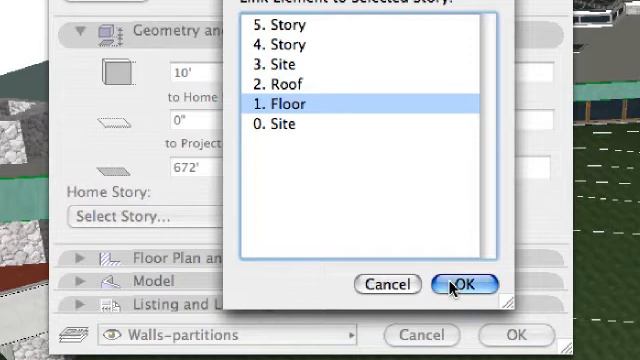This screenshot has height=360, width=640.
Task: Expand the Listing and Labeling panel triangle
Action: coord(80,304)
